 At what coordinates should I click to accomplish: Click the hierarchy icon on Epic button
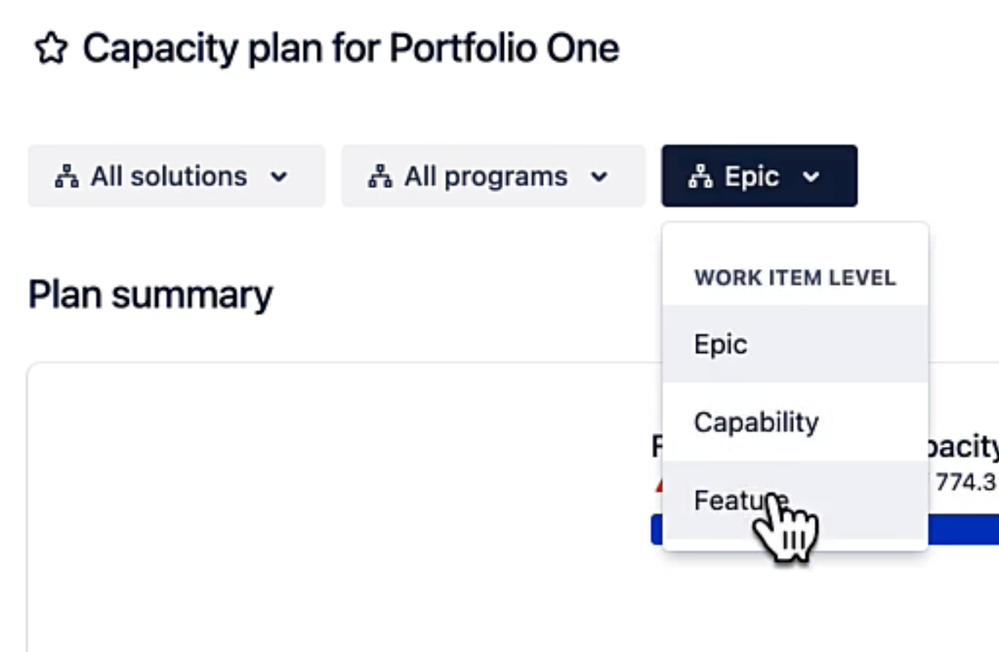700,177
